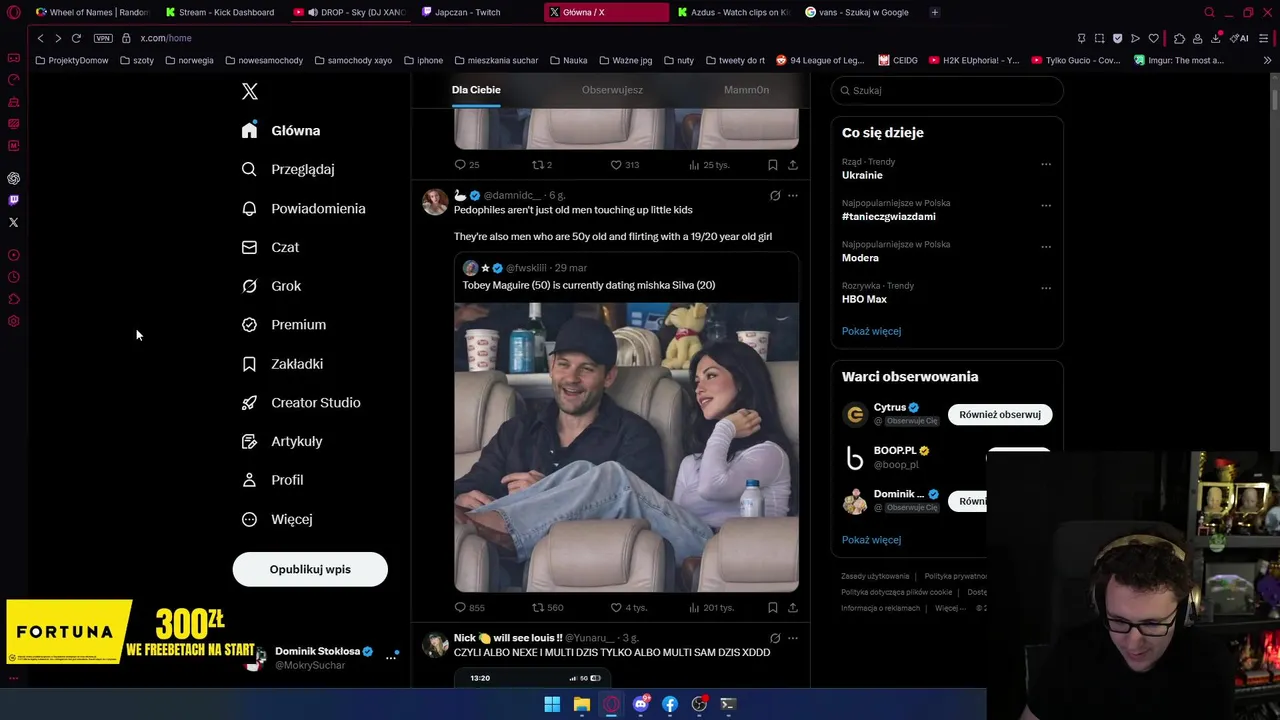Image resolution: width=1280 pixels, height=720 pixels.
Task: Open Discord from the taskbar
Action: 641,704
